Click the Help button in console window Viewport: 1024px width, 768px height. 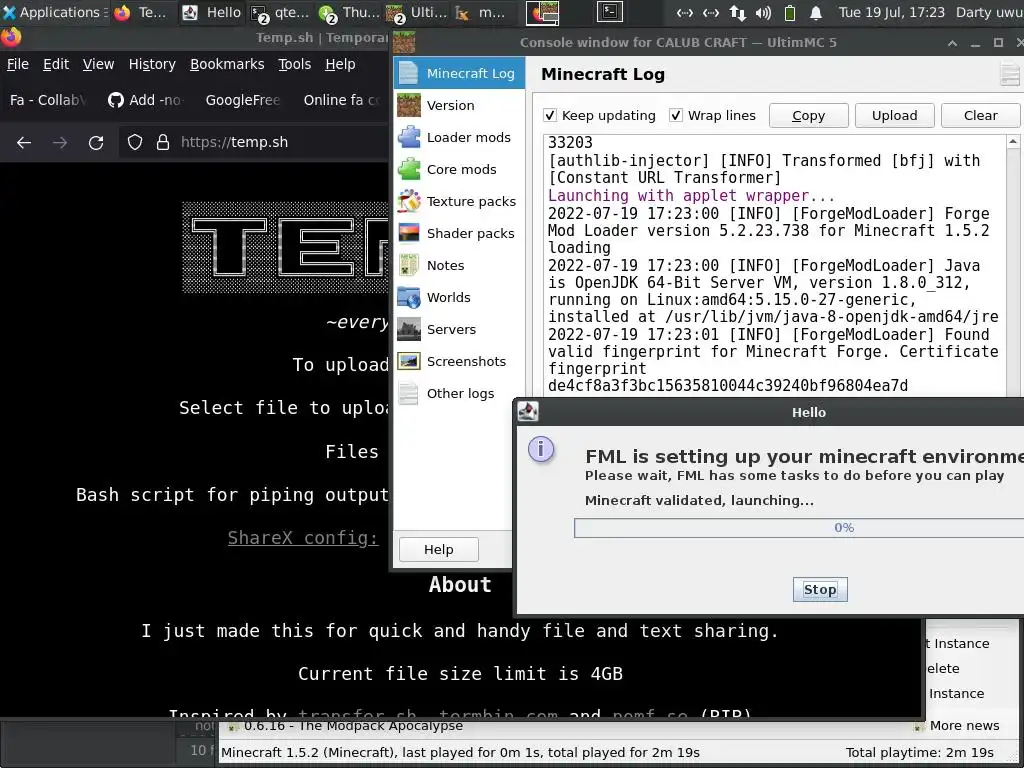coord(438,549)
